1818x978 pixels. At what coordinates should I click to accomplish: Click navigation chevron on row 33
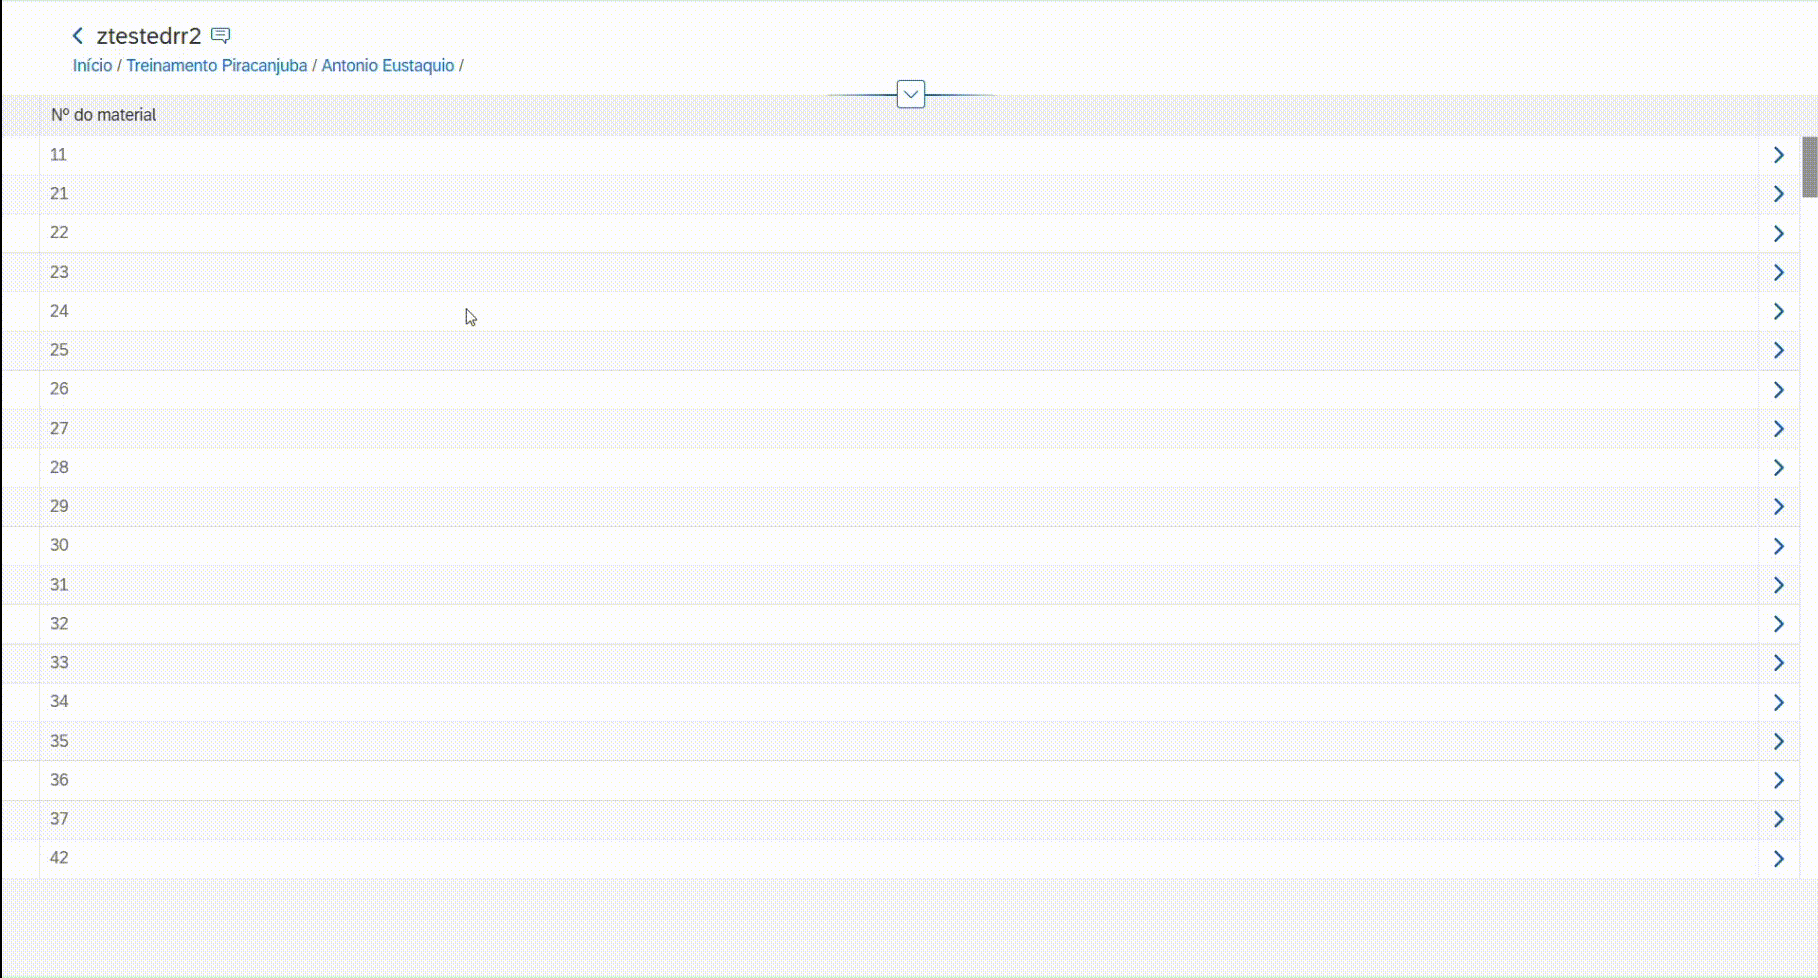coord(1778,663)
